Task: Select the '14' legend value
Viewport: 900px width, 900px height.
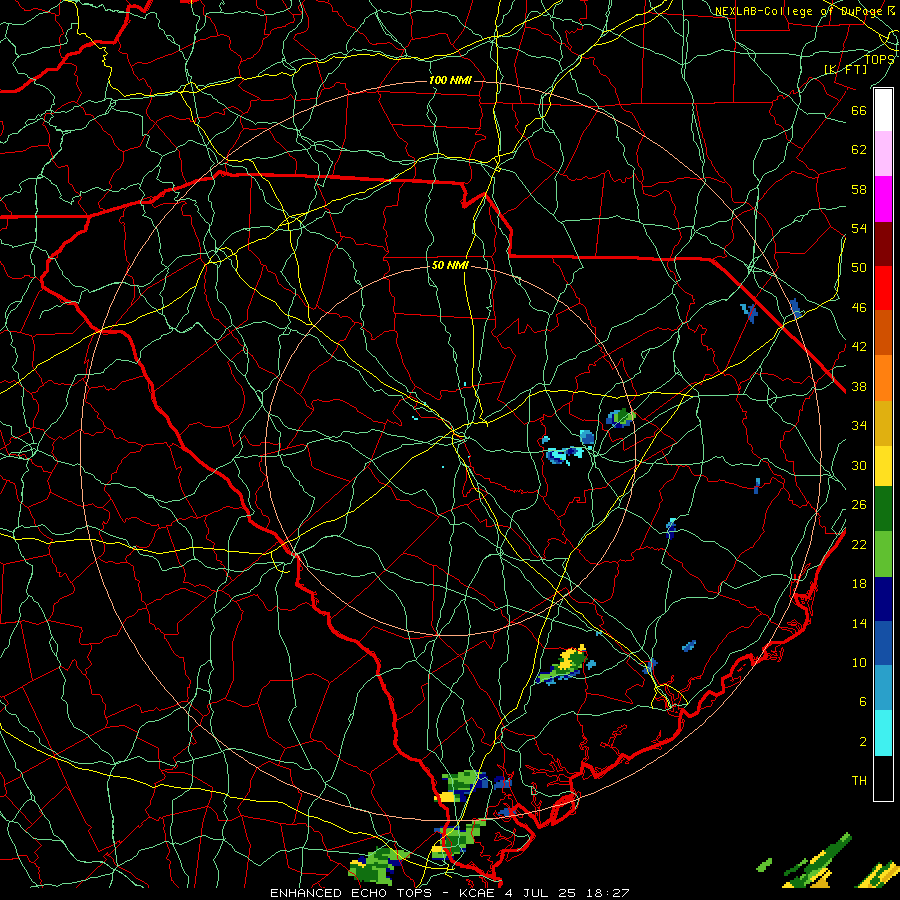Action: (x=859, y=623)
